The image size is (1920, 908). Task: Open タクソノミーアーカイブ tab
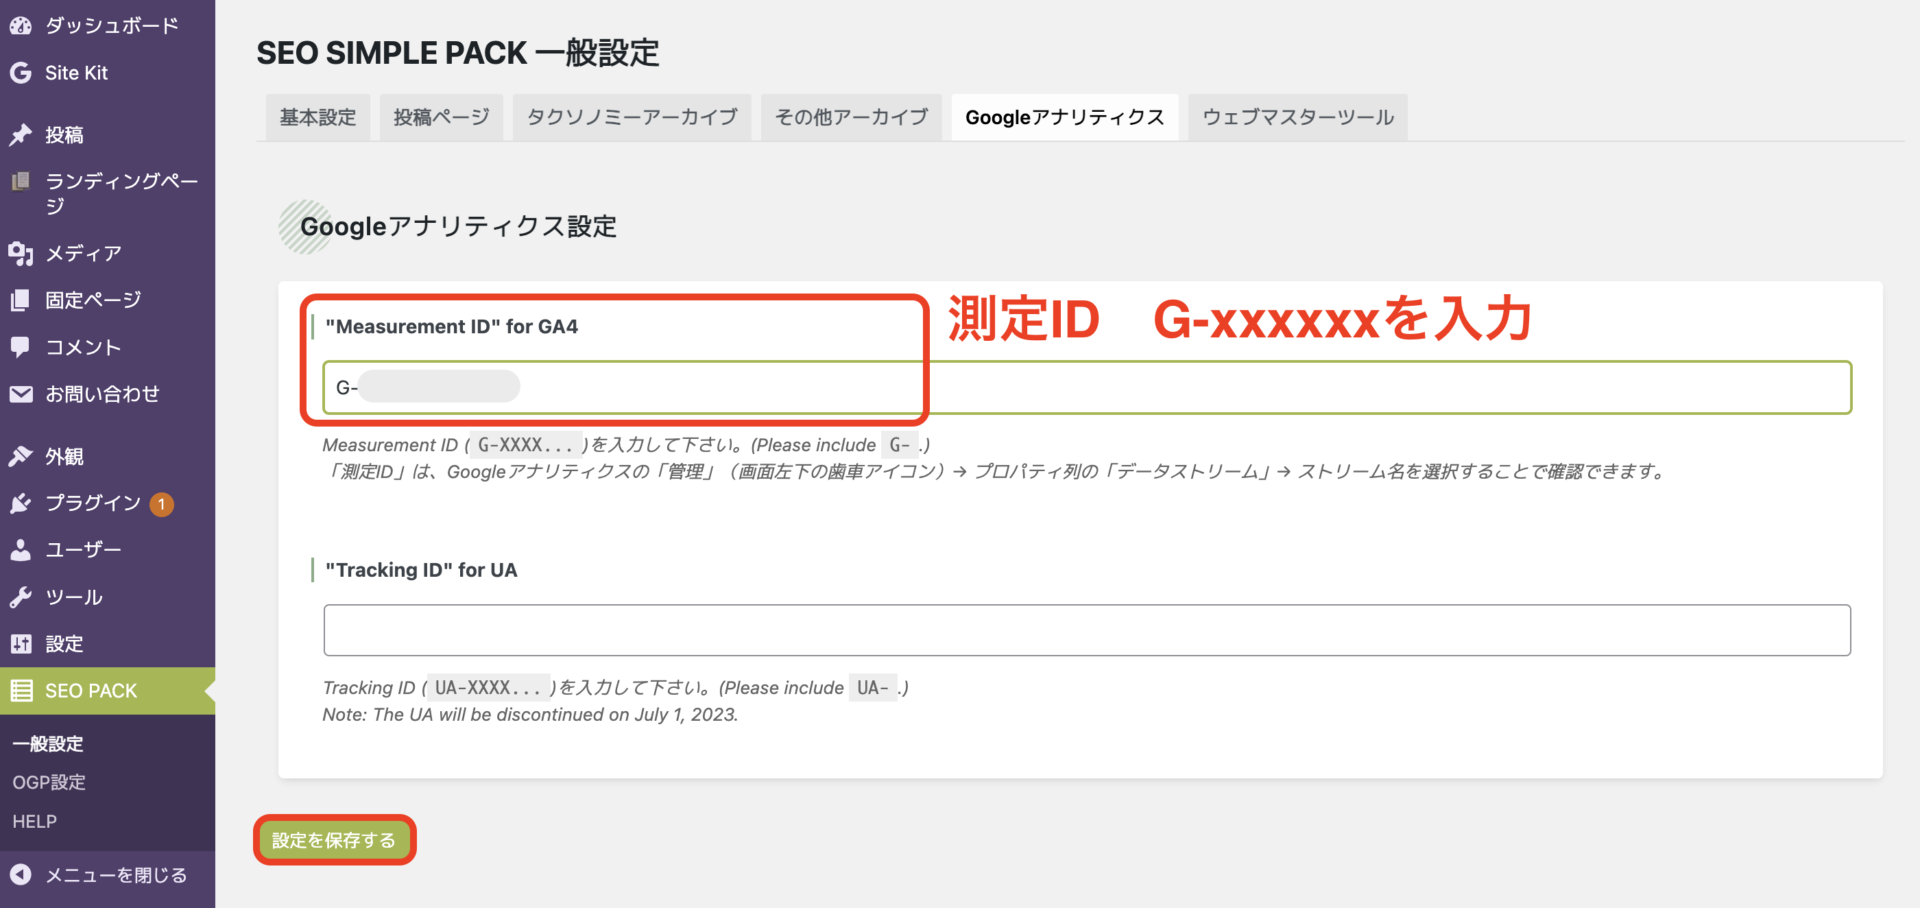(632, 117)
